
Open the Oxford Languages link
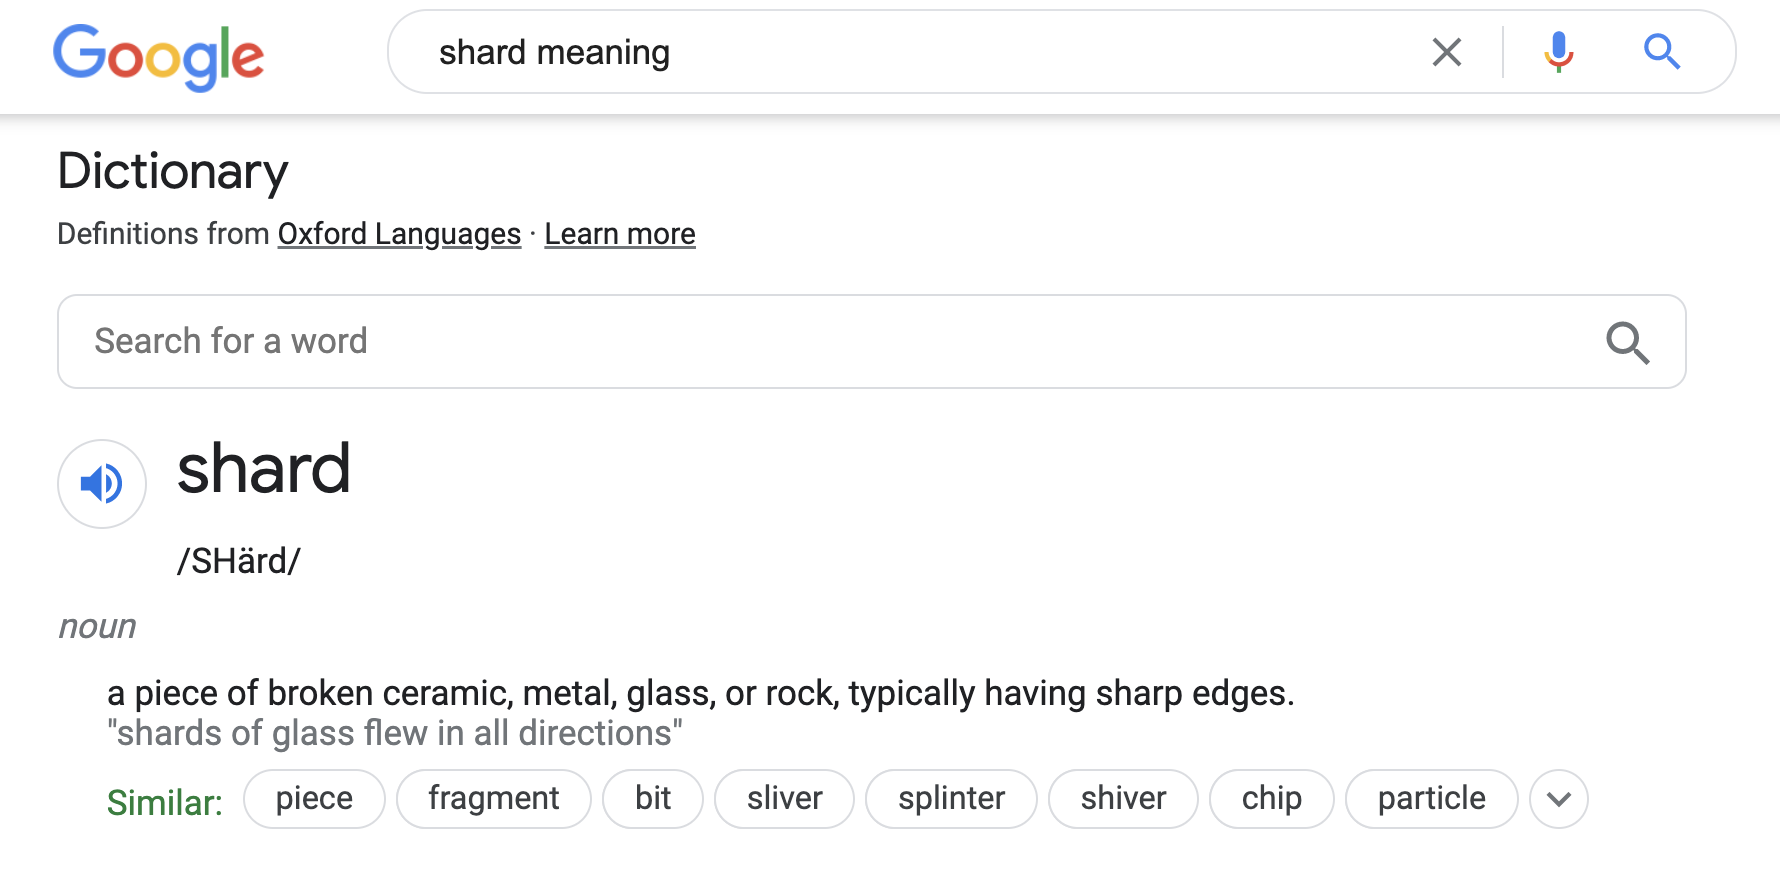(x=399, y=234)
